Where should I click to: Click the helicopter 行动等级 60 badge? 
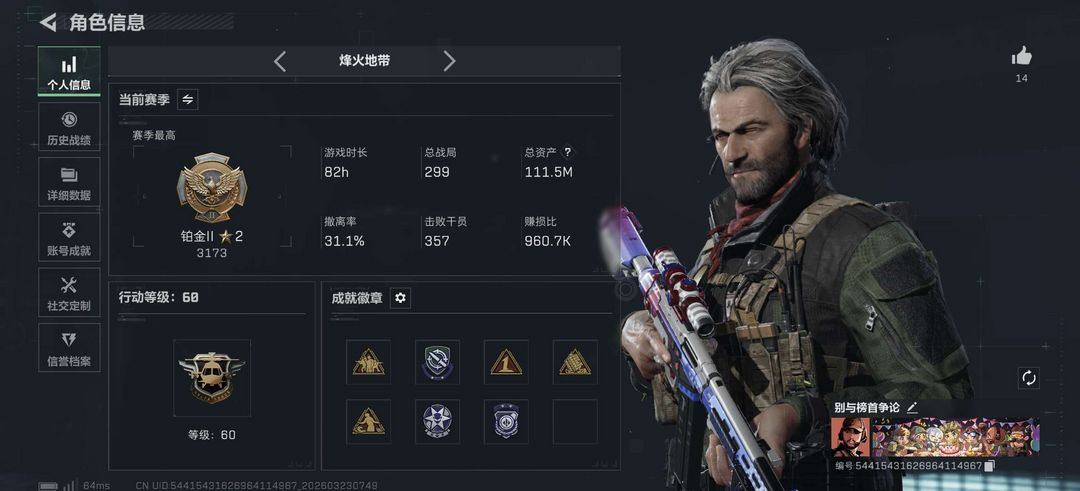(x=211, y=378)
